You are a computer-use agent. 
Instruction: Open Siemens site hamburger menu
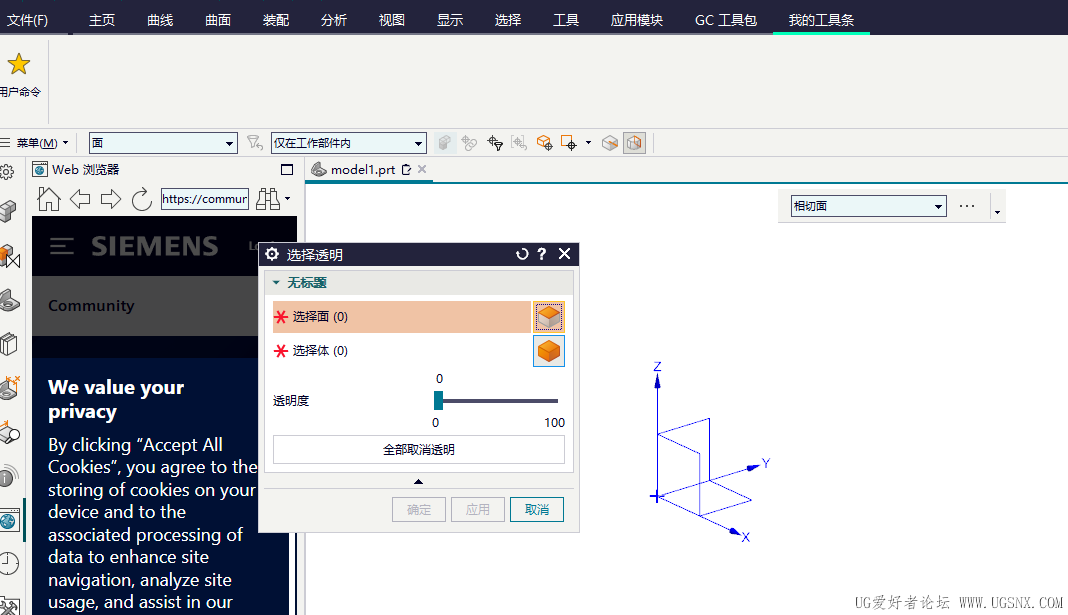(62, 246)
